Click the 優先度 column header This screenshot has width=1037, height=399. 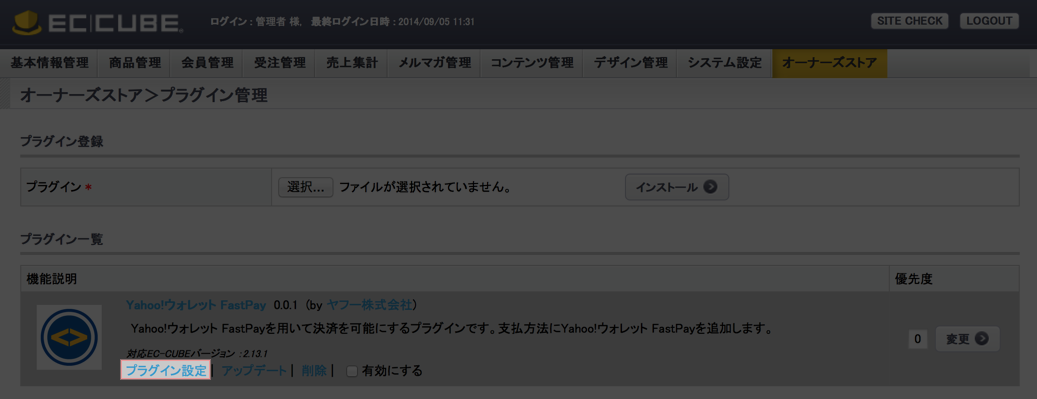point(913,279)
